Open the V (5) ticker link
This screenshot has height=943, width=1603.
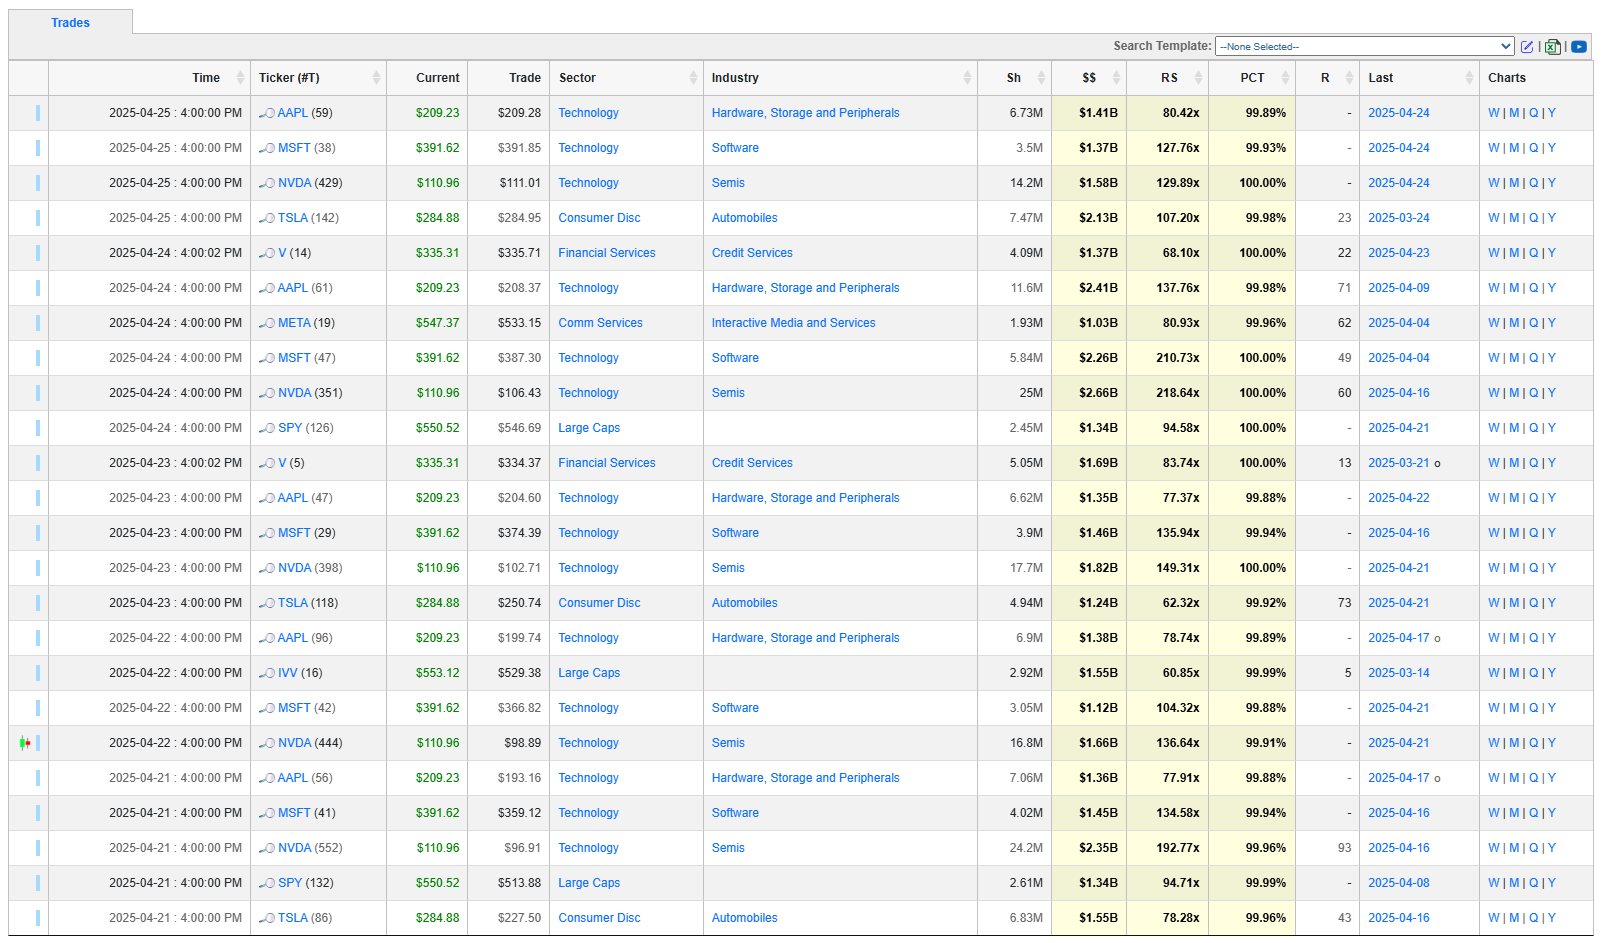(282, 463)
